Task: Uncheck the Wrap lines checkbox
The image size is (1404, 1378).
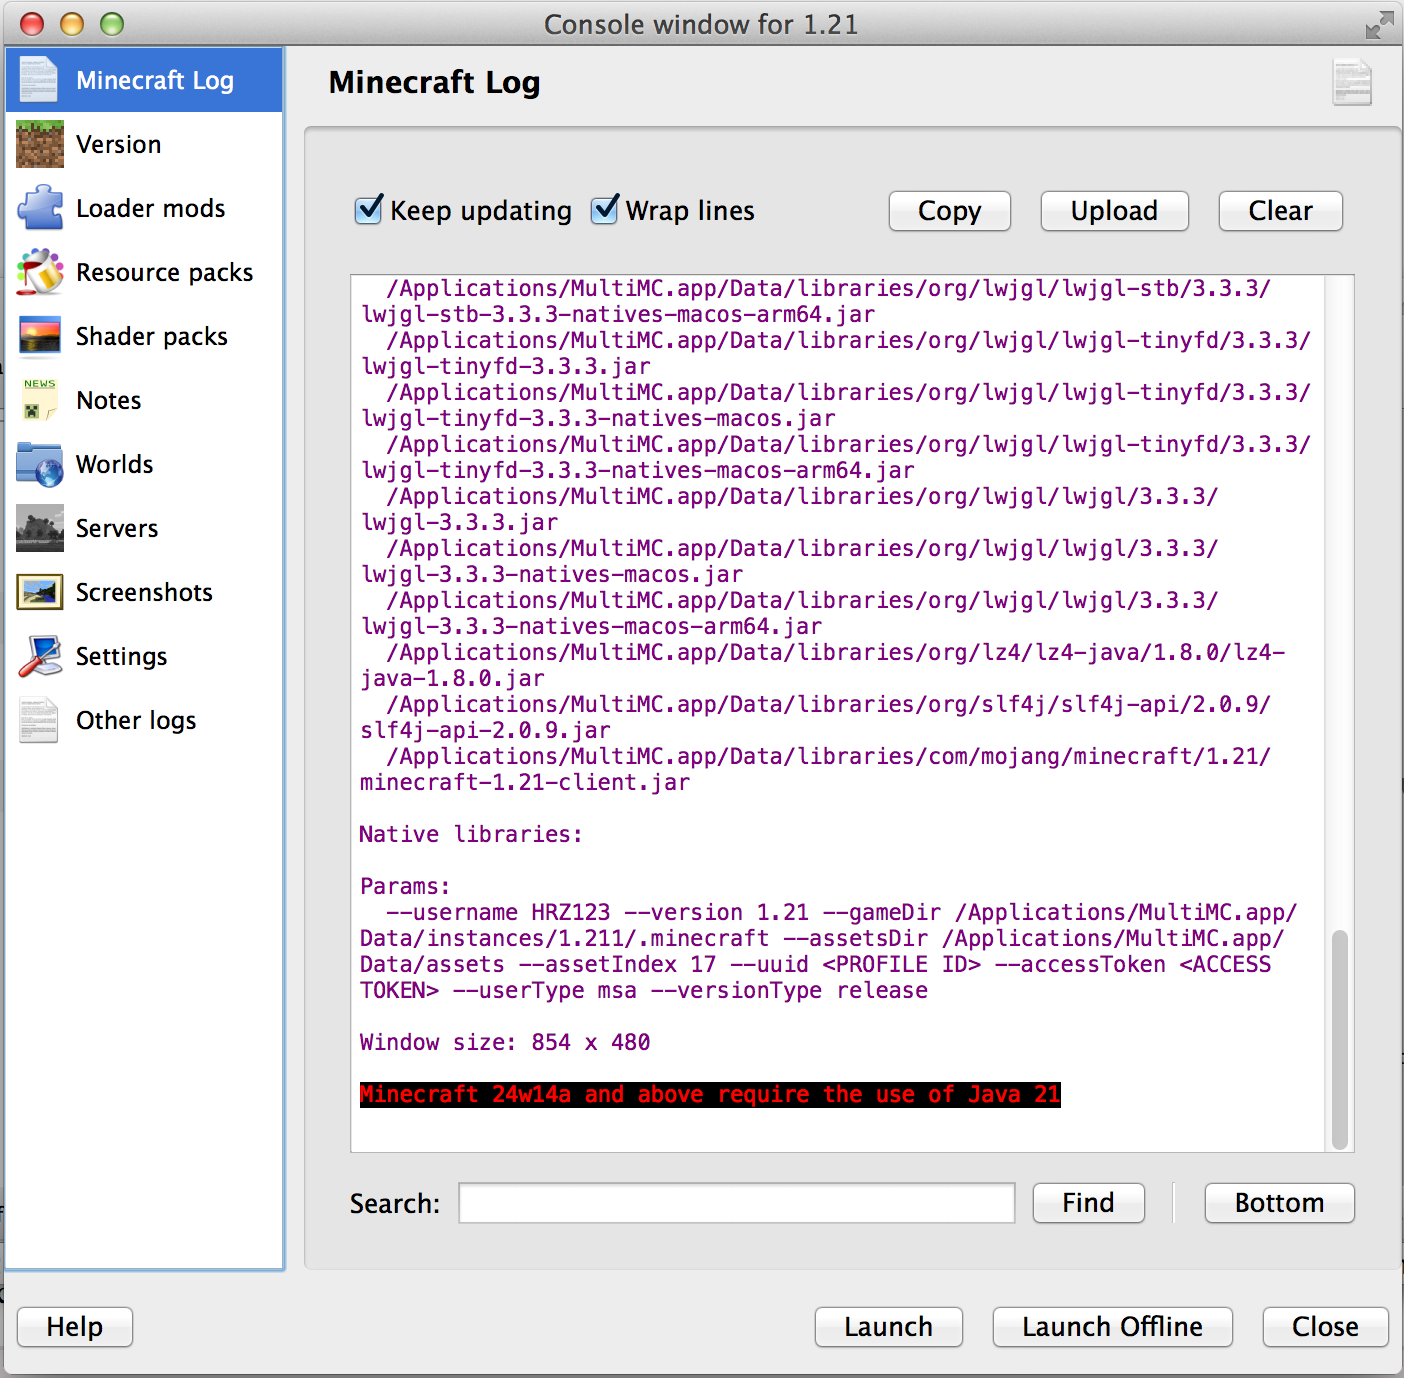Action: [x=605, y=210]
